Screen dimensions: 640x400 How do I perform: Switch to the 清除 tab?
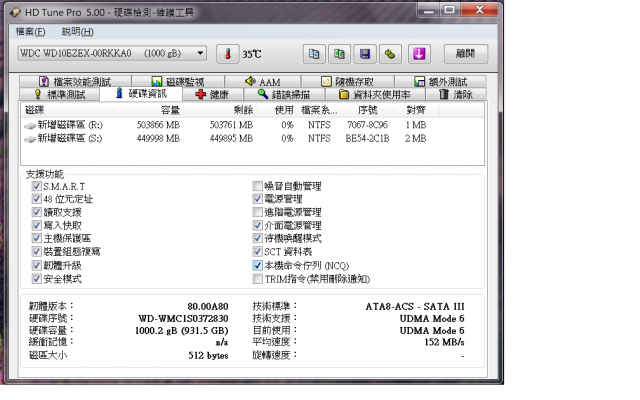(x=456, y=95)
